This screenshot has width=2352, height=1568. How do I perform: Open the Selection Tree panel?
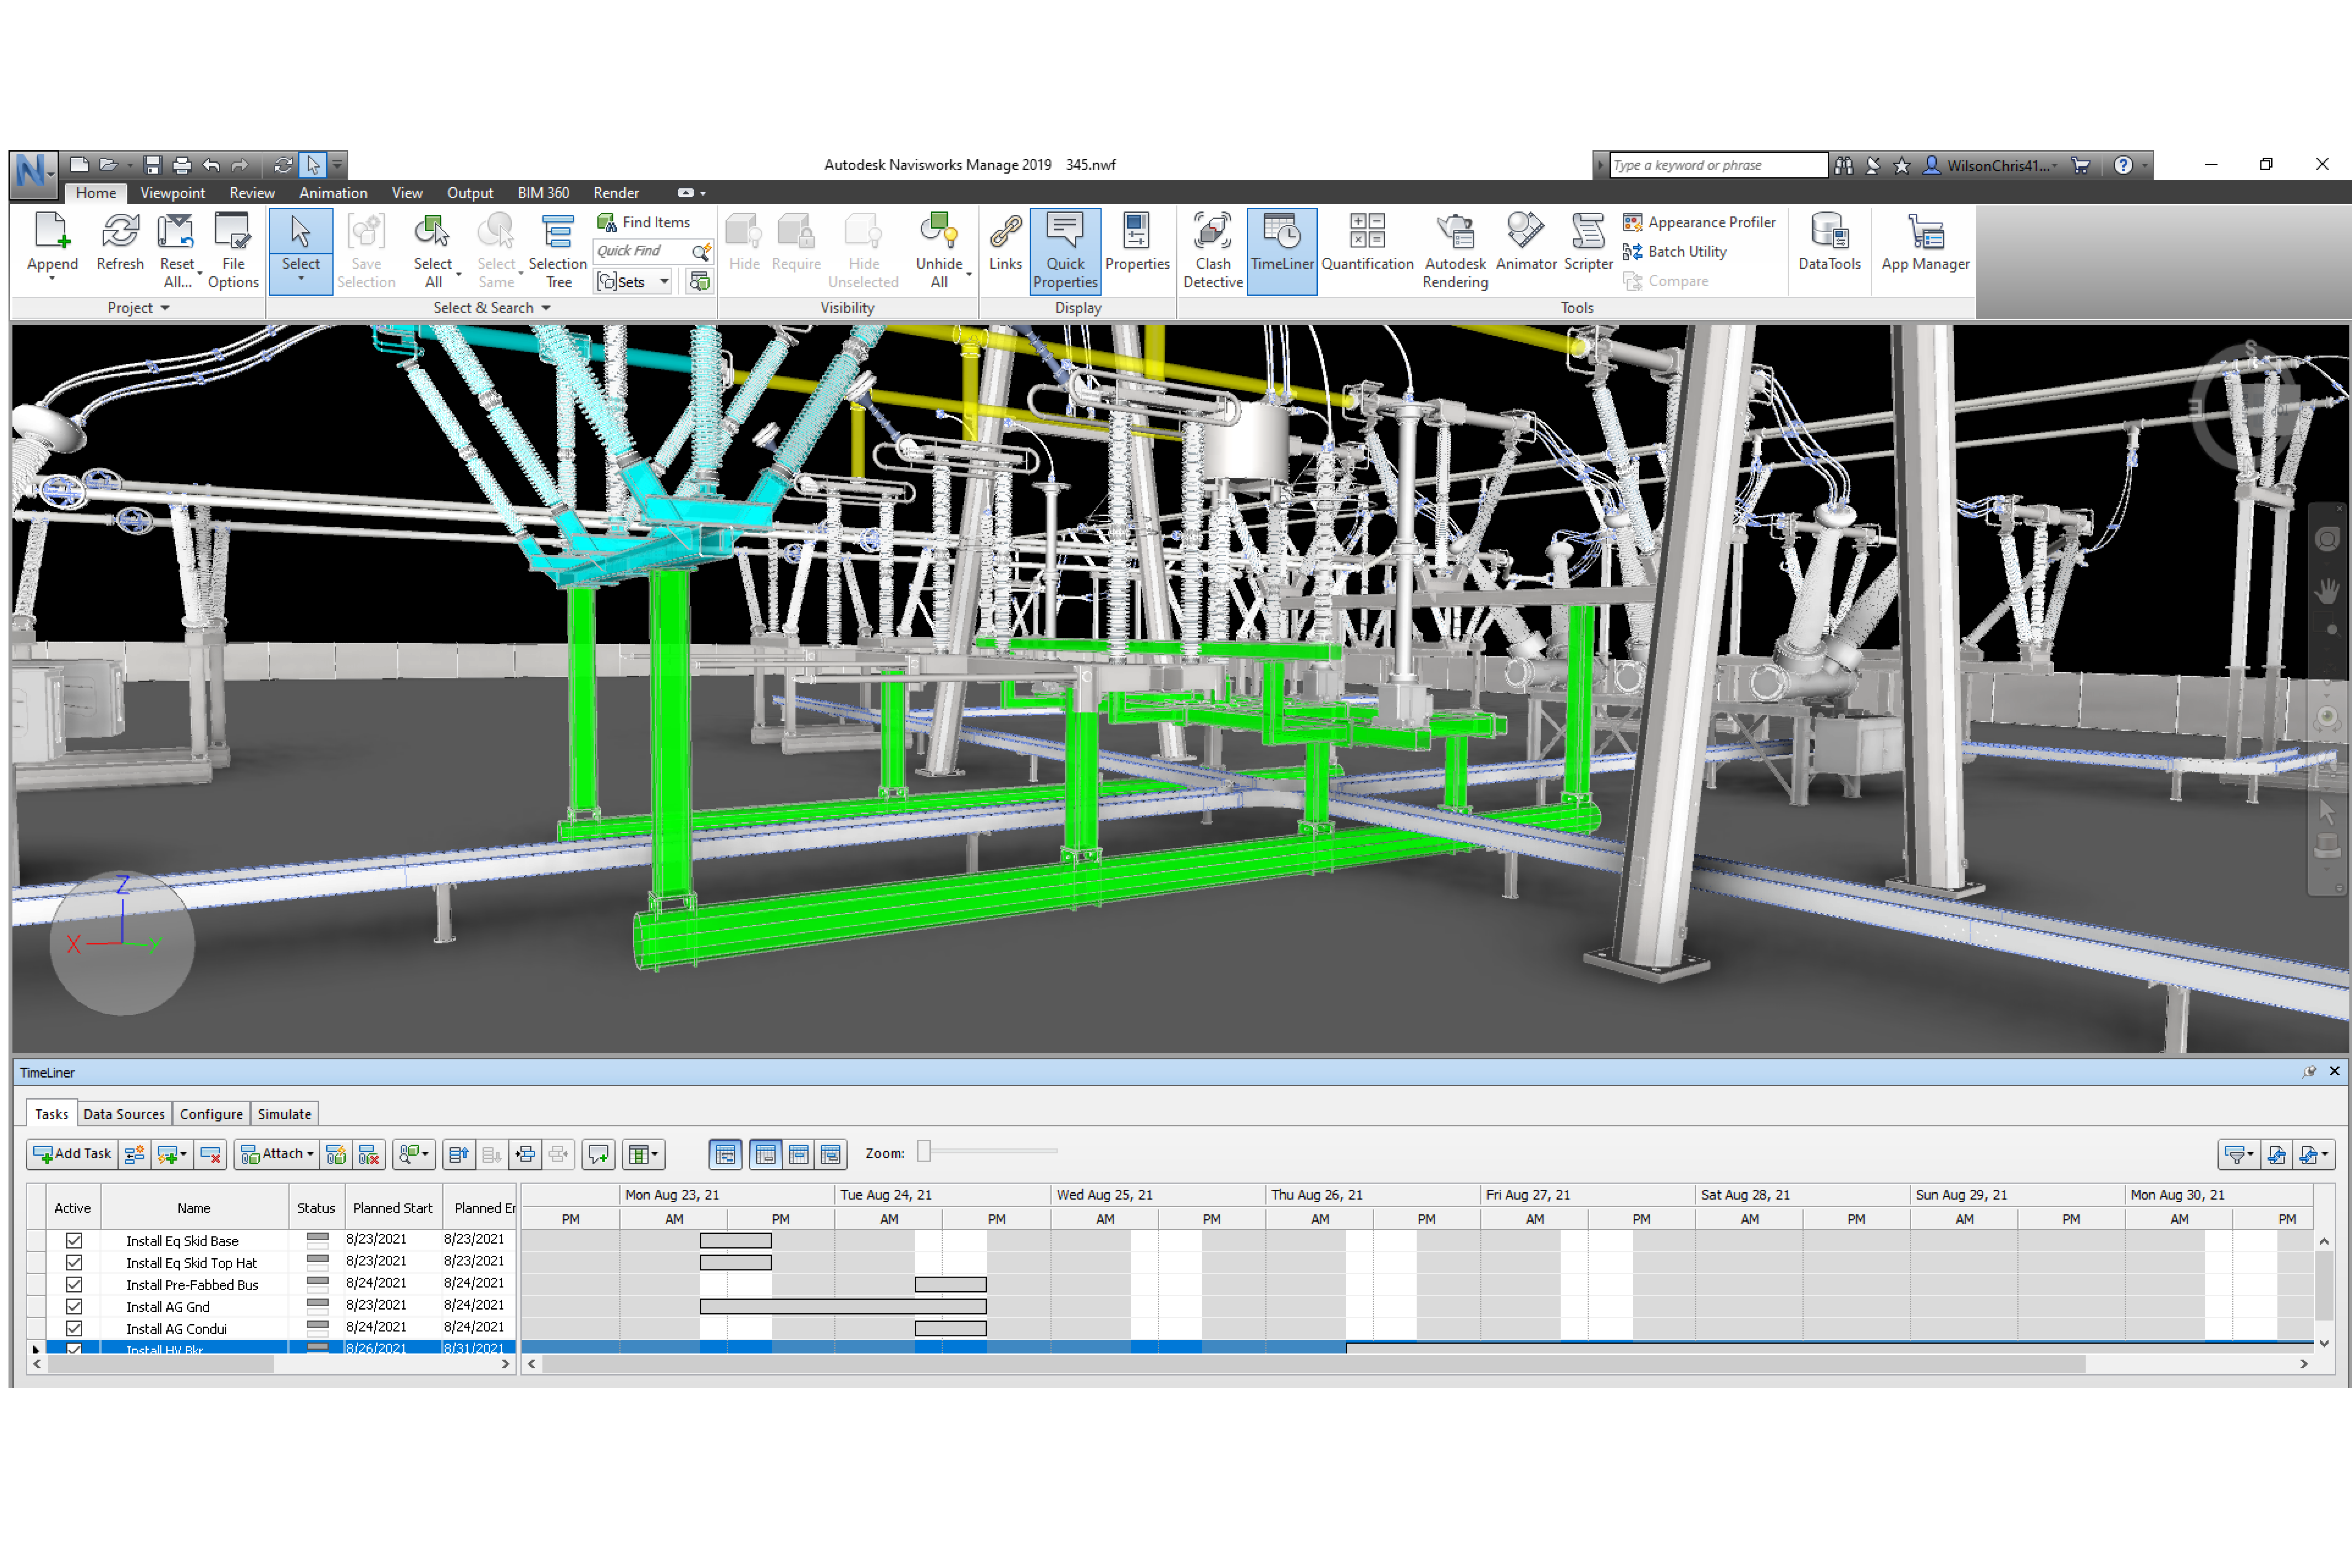click(x=557, y=250)
